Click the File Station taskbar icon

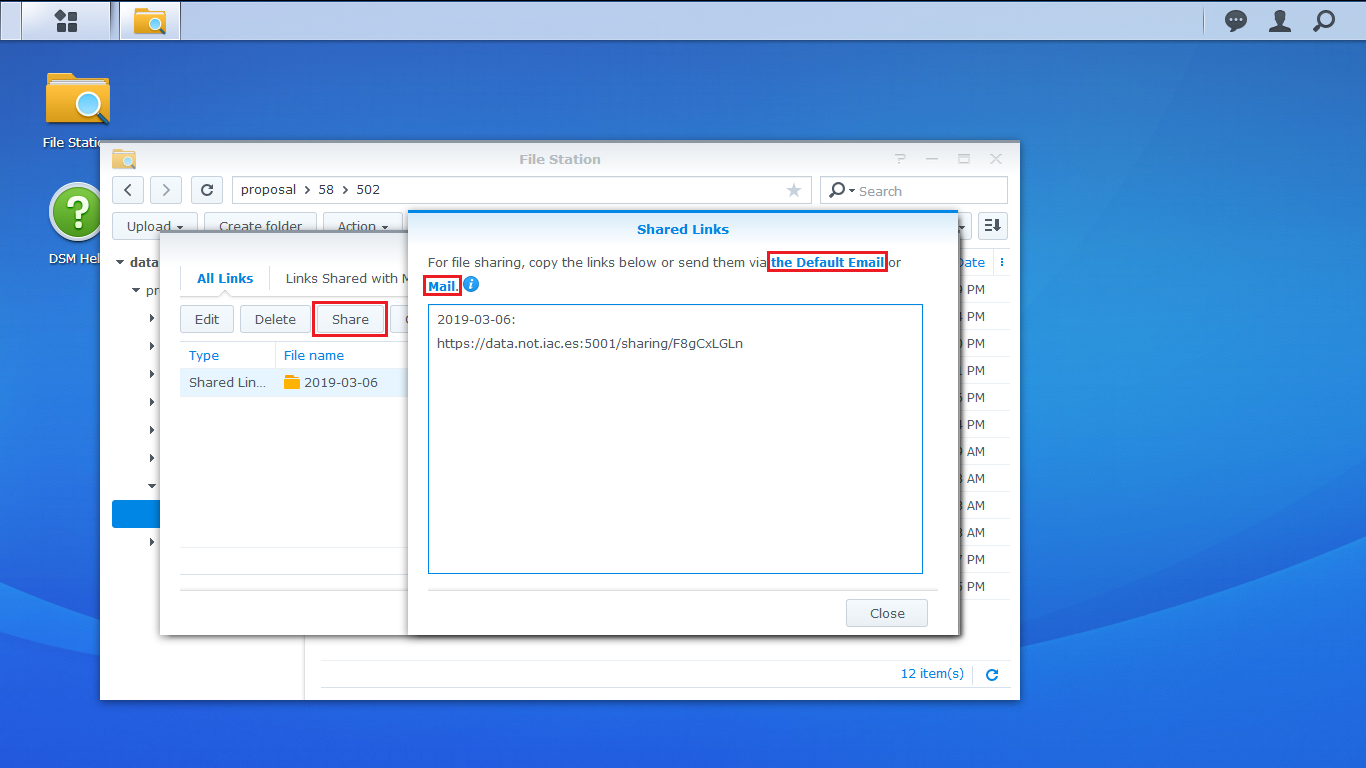150,21
